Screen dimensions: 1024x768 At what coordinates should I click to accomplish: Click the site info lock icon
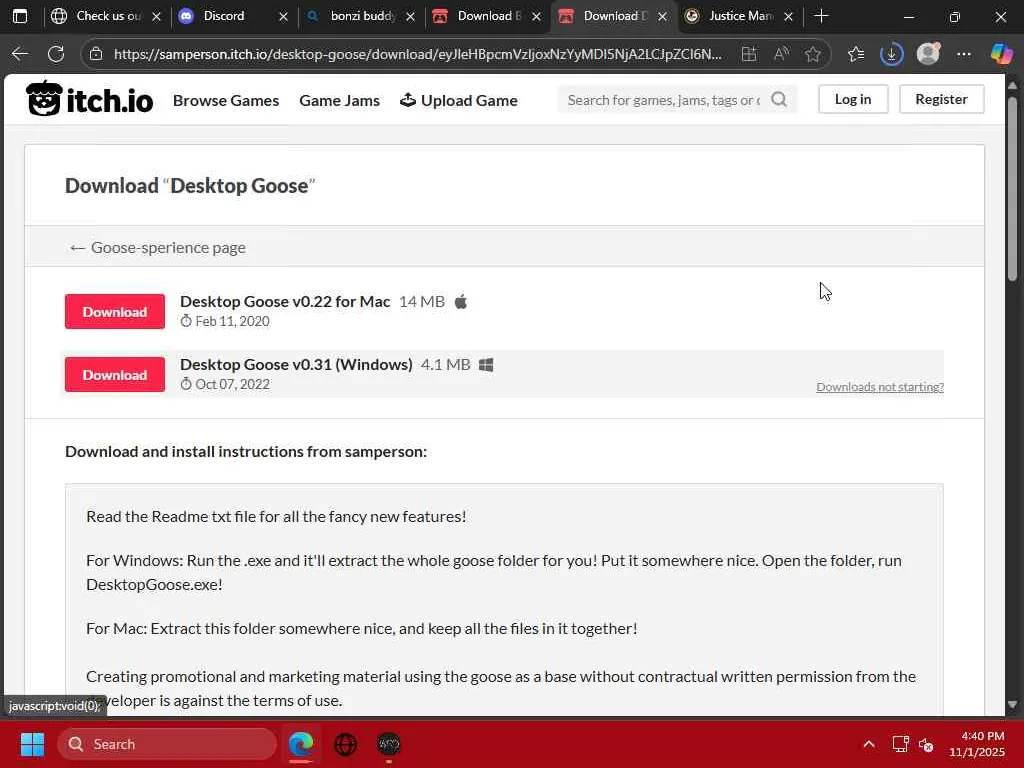[x=96, y=54]
